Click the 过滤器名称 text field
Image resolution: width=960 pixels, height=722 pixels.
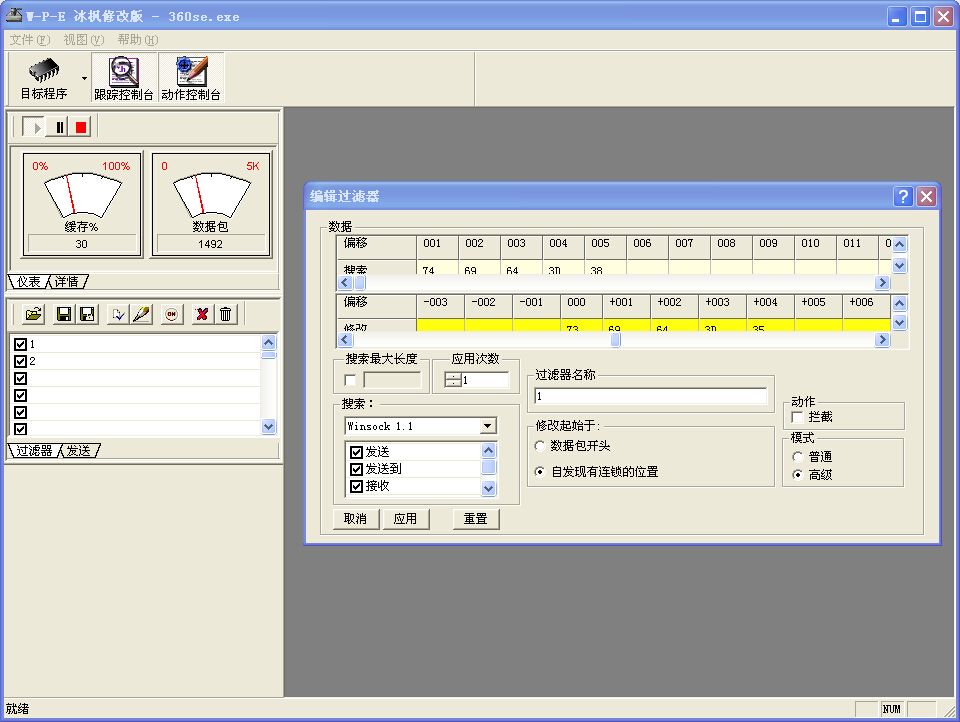(651, 396)
